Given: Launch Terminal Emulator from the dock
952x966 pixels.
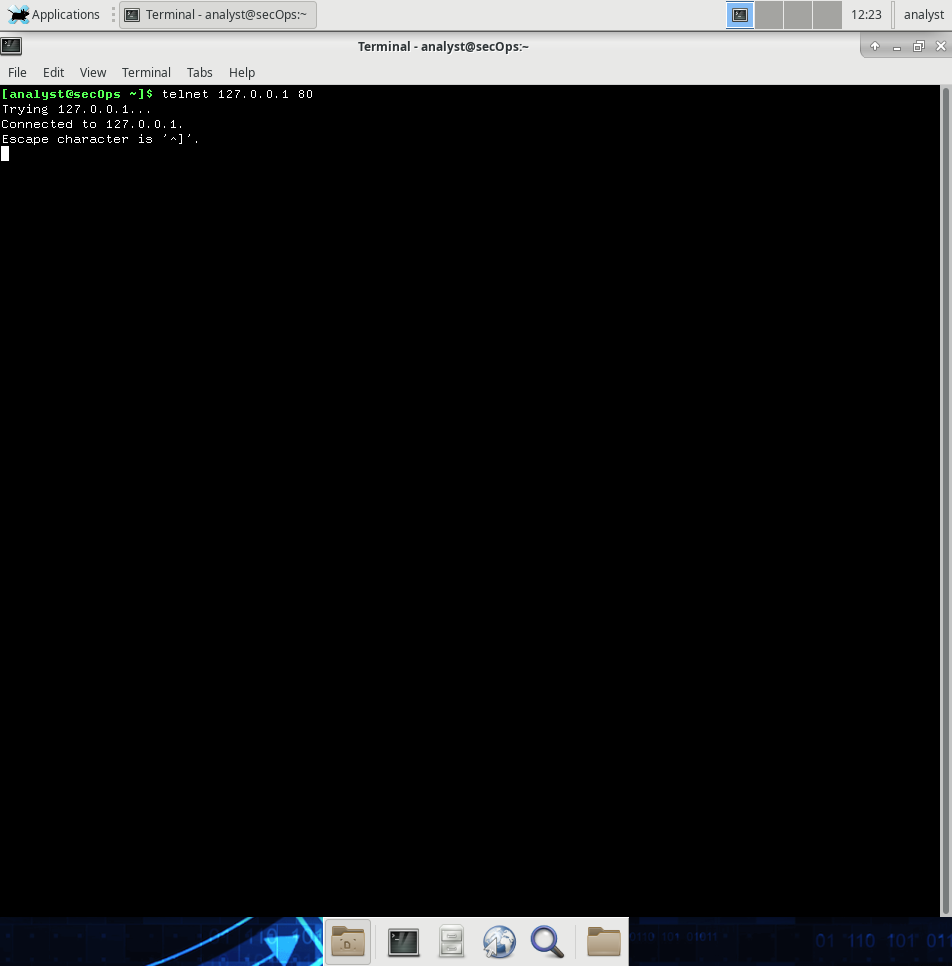Looking at the screenshot, I should [403, 941].
